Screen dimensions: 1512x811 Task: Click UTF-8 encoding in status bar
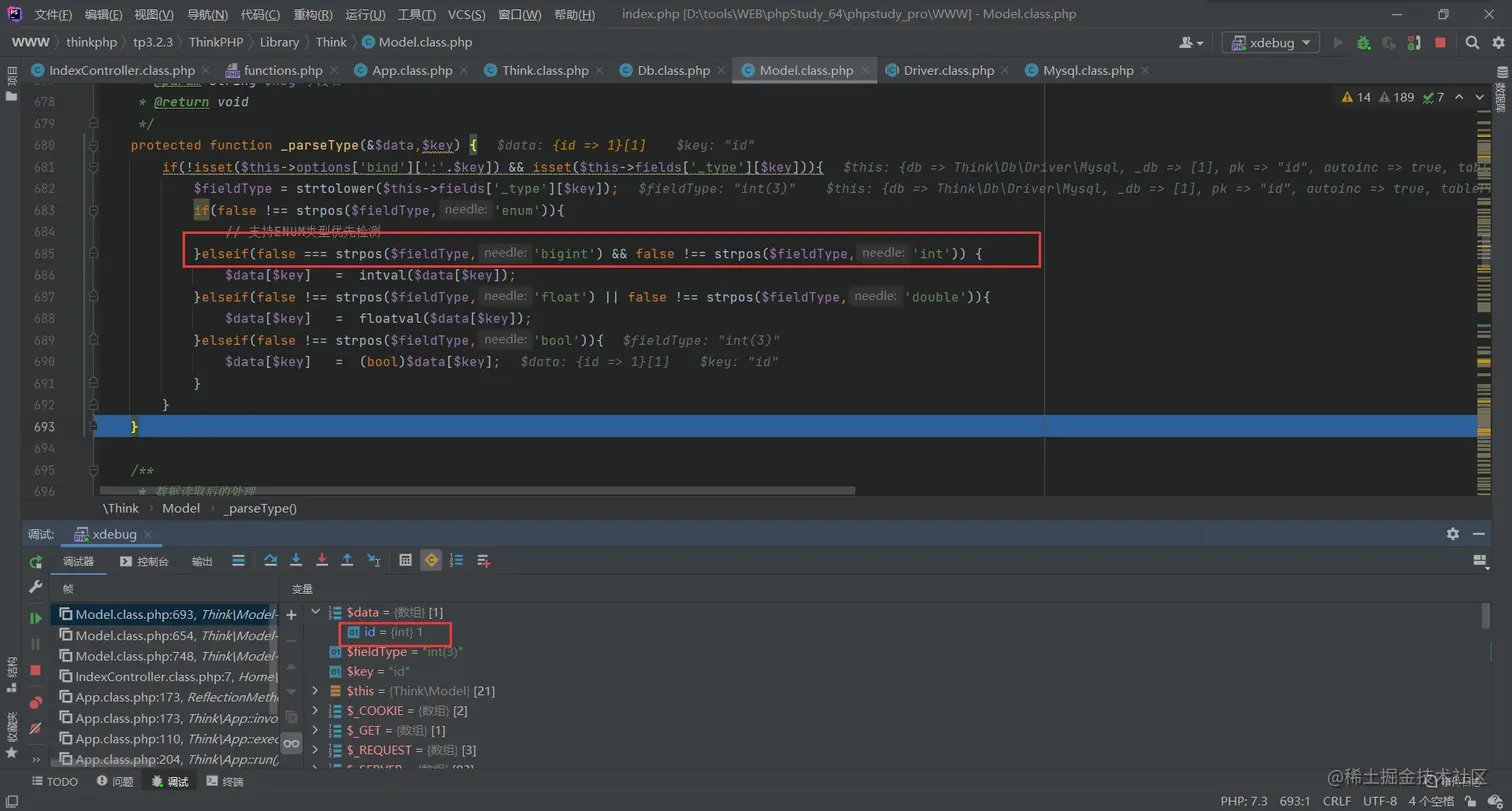point(1379,801)
